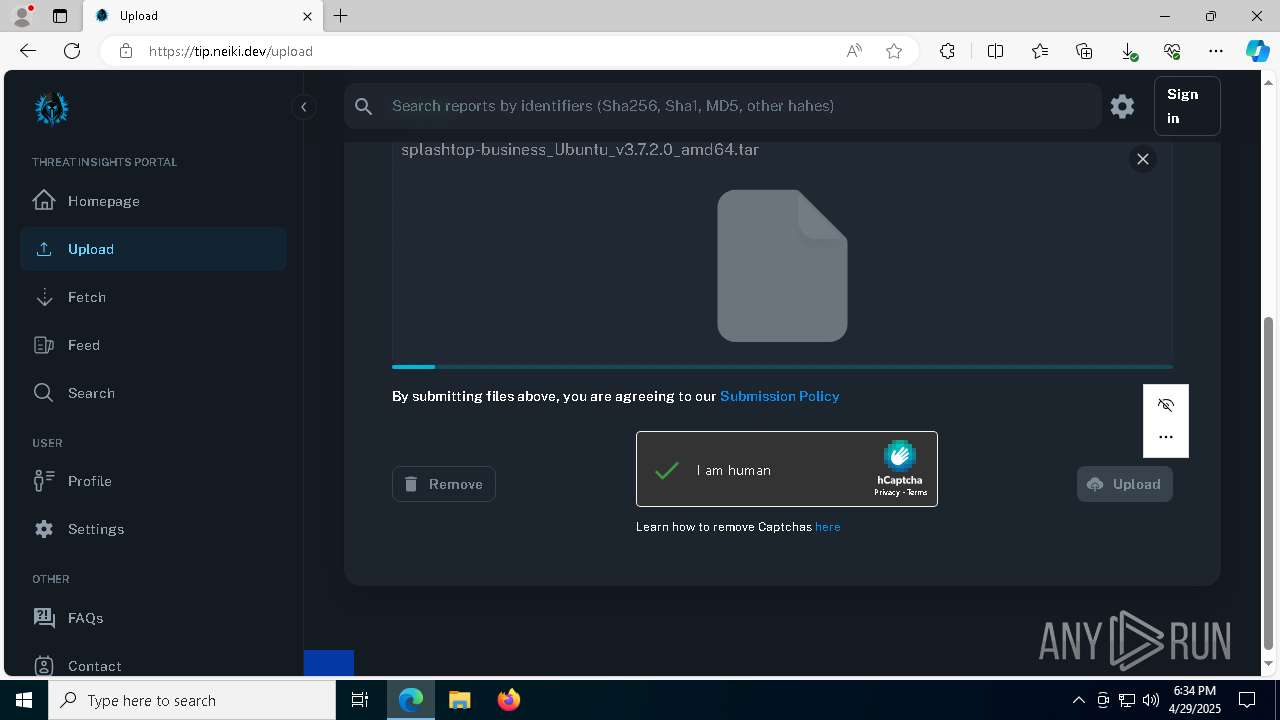The height and width of the screenshot is (720, 1280).
Task: Open the Submission Policy link
Action: pyautogui.click(x=780, y=396)
